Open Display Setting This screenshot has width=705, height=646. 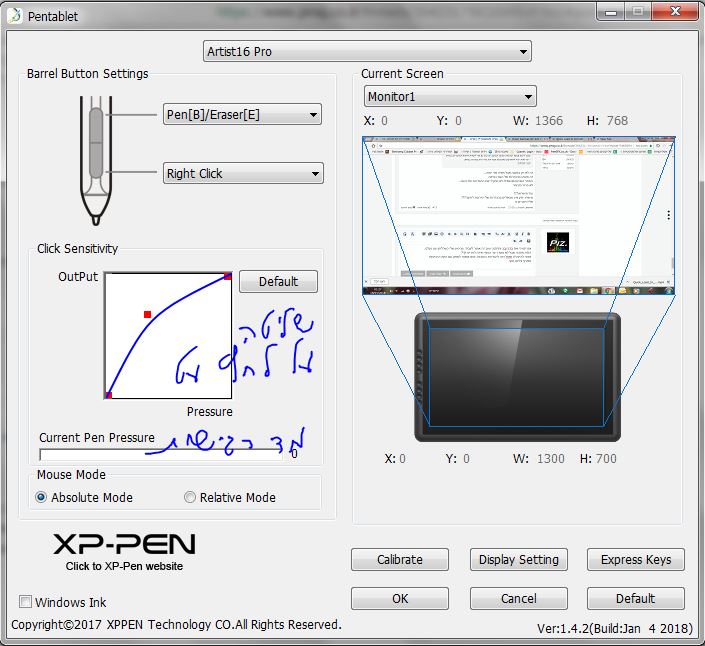pos(518,559)
